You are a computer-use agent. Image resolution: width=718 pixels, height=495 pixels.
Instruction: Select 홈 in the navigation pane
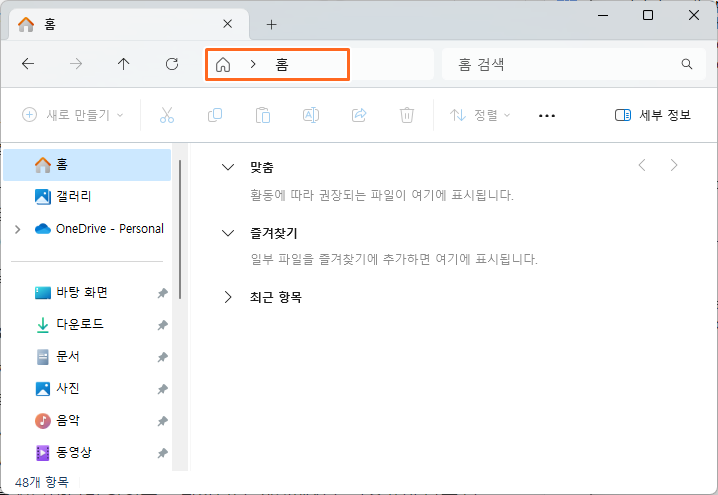click(87, 165)
